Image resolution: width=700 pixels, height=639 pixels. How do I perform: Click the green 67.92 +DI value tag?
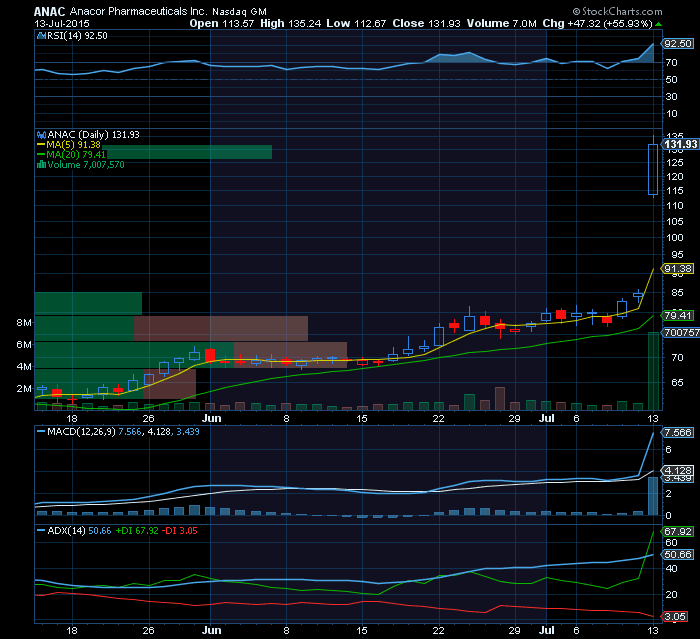click(678, 532)
